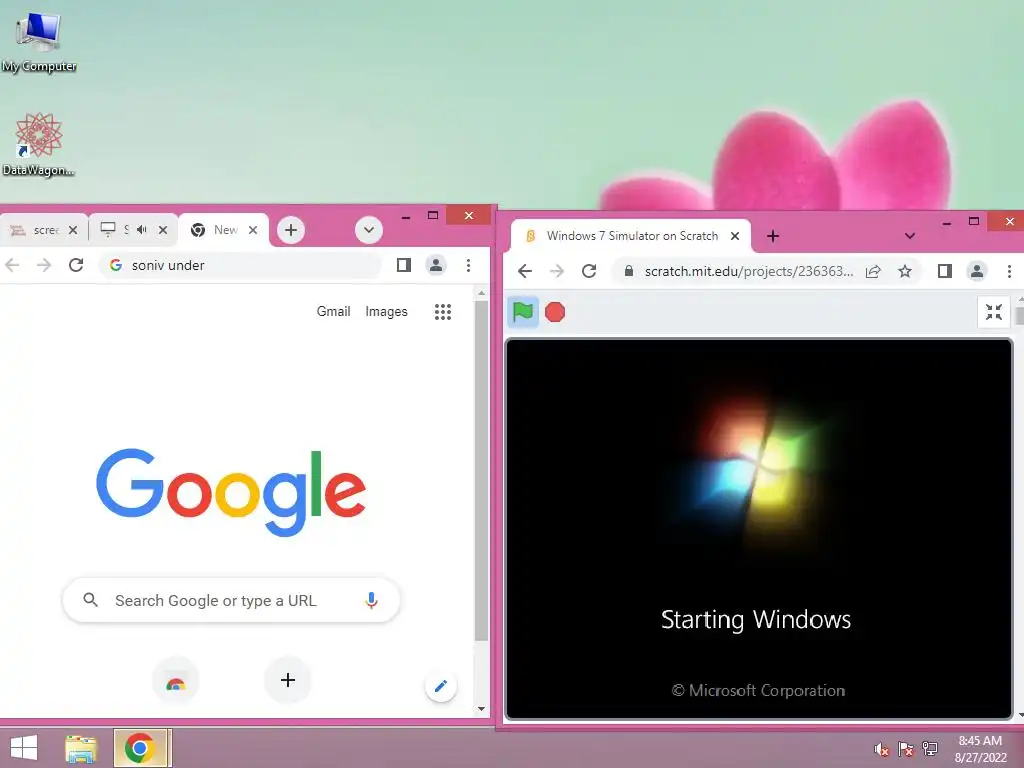Close the 'scree' tab
This screenshot has height=768, width=1024.
point(72,230)
